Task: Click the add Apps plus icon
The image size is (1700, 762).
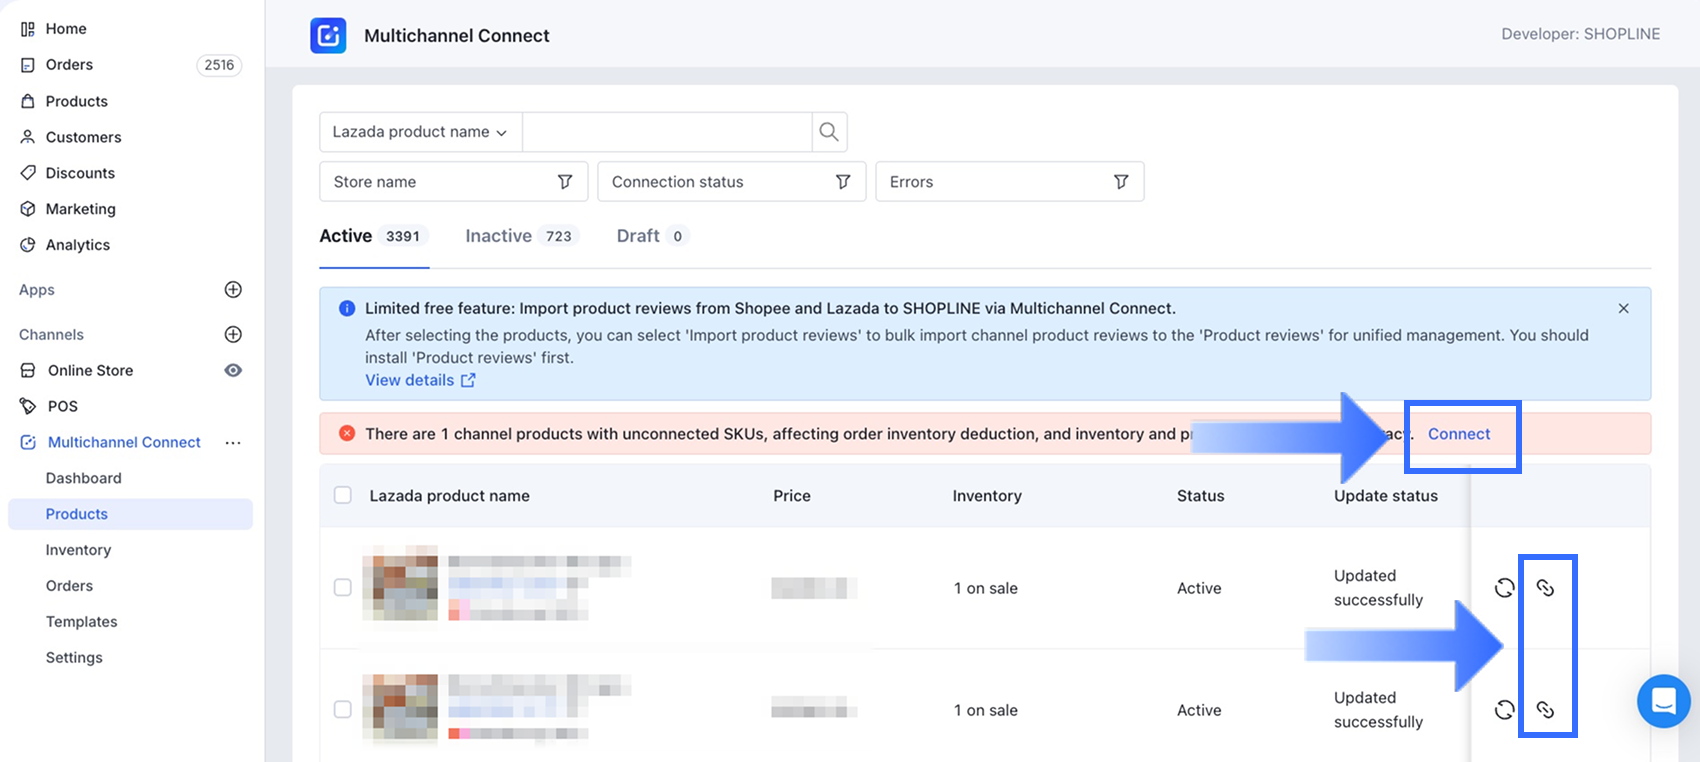Action: (x=233, y=290)
